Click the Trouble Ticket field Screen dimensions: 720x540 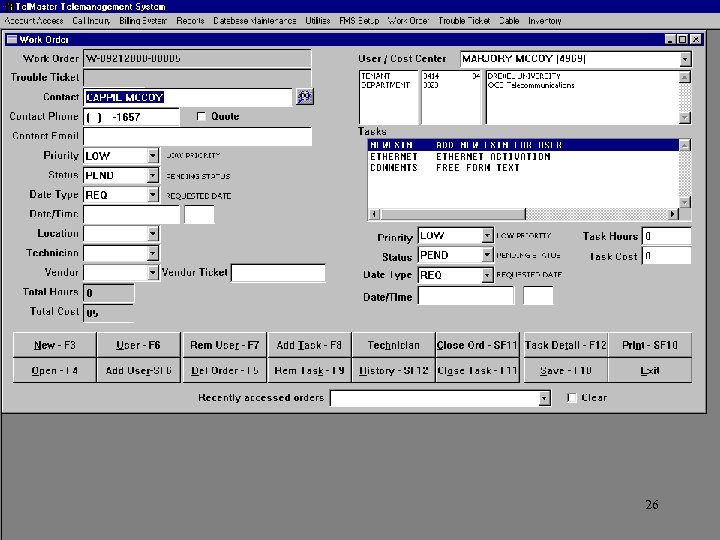point(197,78)
